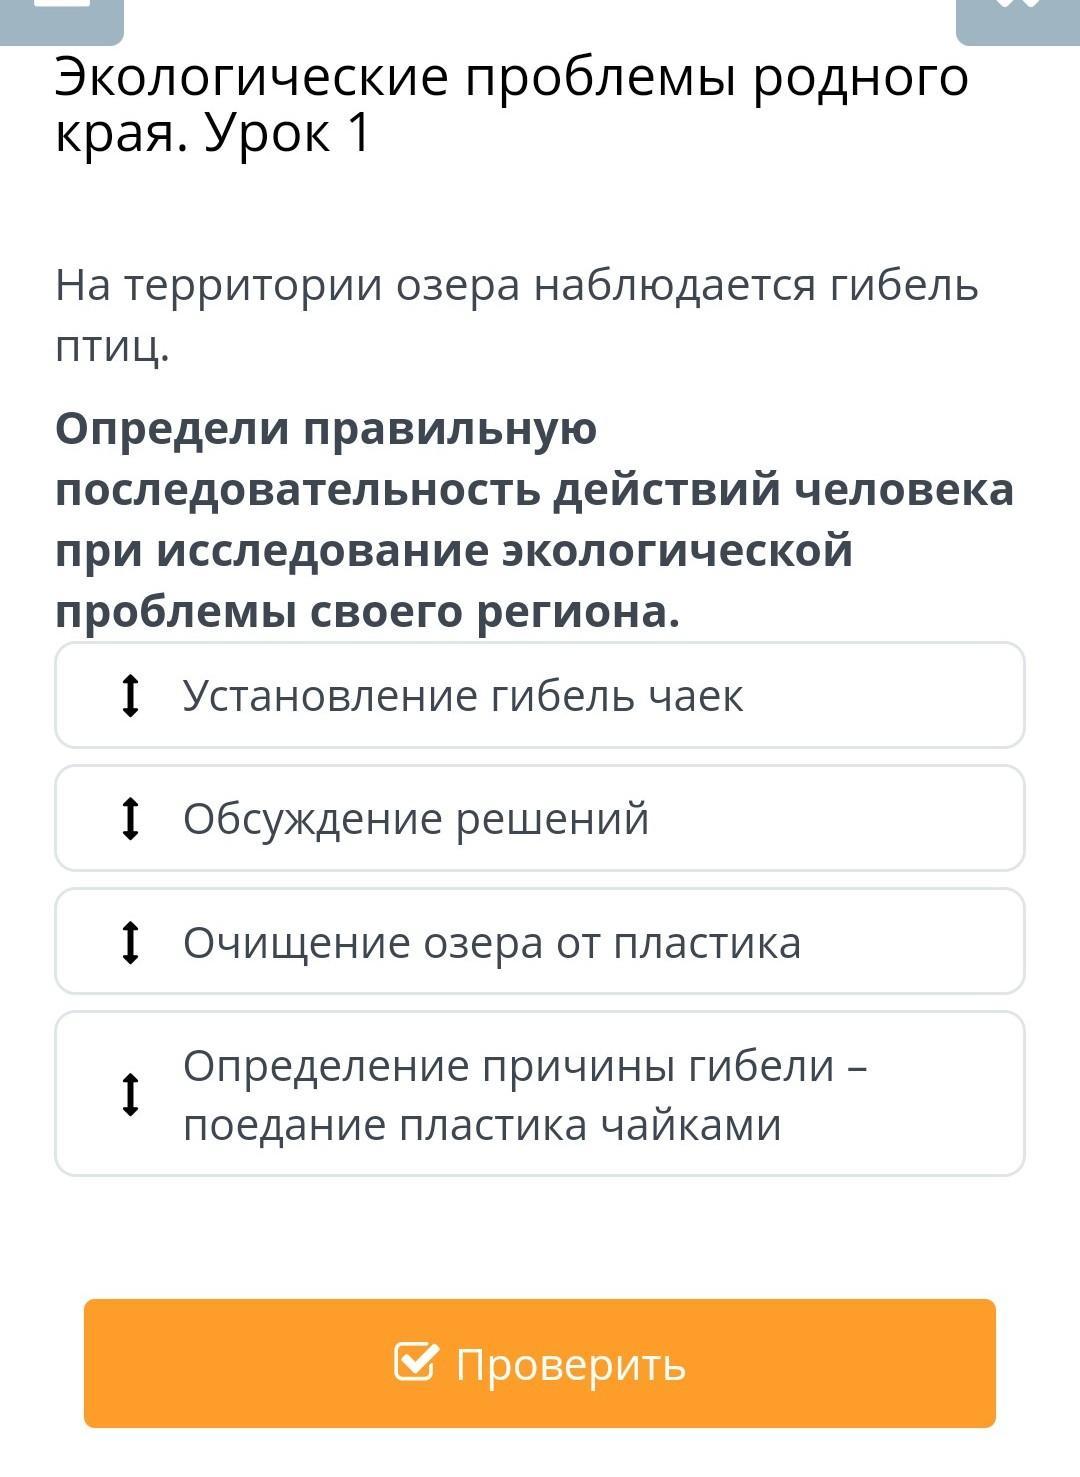Click the lesson title 'Экологические проблемы родного края'
This screenshot has width=1080, height=1477.
pyautogui.click(x=511, y=79)
